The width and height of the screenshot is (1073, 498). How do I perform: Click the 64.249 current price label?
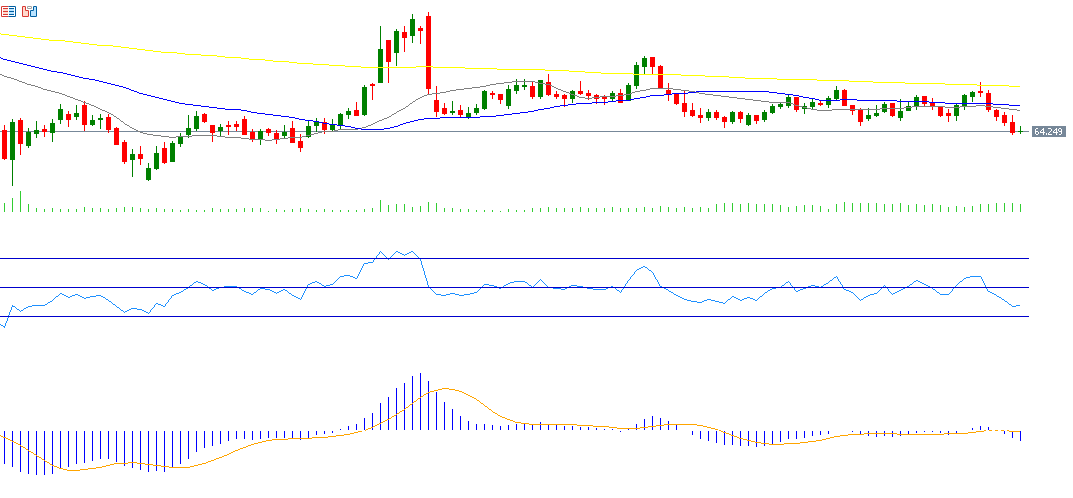click(x=1047, y=132)
